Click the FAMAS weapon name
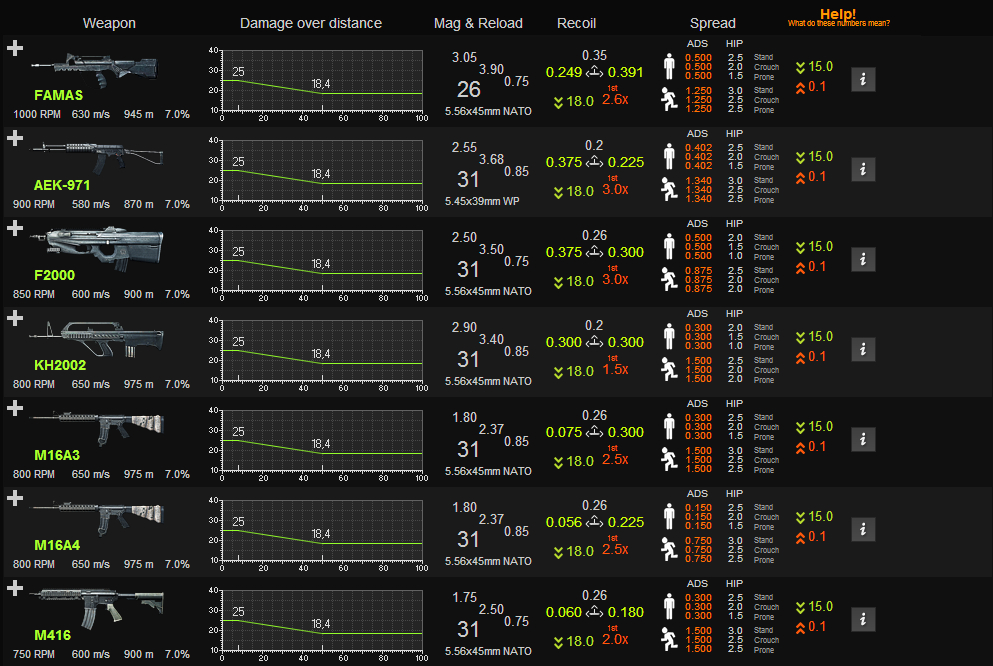 coord(58,95)
